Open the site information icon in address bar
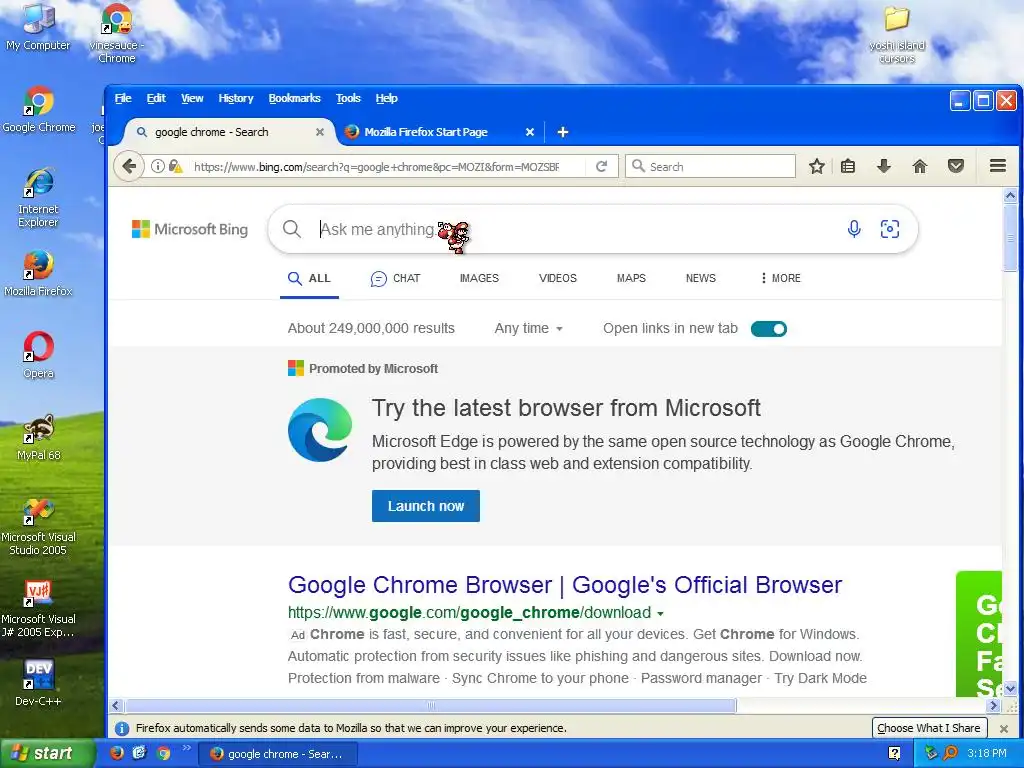 (157, 167)
